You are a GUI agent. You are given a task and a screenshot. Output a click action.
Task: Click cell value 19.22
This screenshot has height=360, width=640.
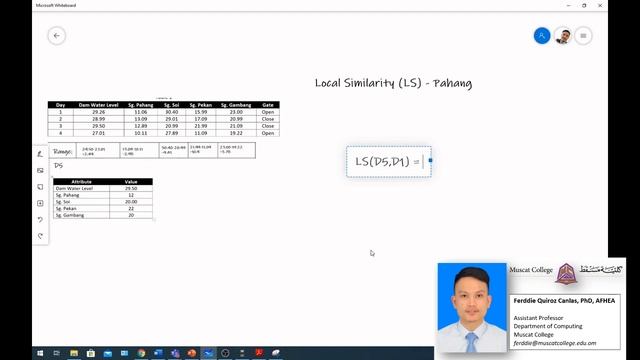pos(236,133)
